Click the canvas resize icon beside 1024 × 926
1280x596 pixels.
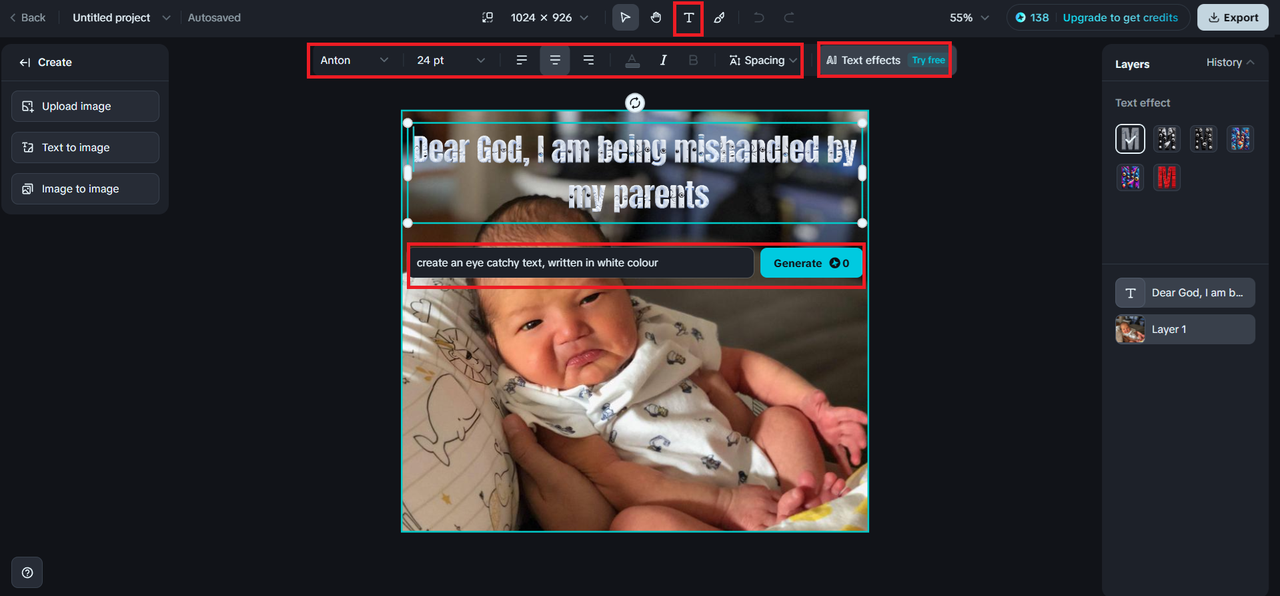pyautogui.click(x=488, y=17)
